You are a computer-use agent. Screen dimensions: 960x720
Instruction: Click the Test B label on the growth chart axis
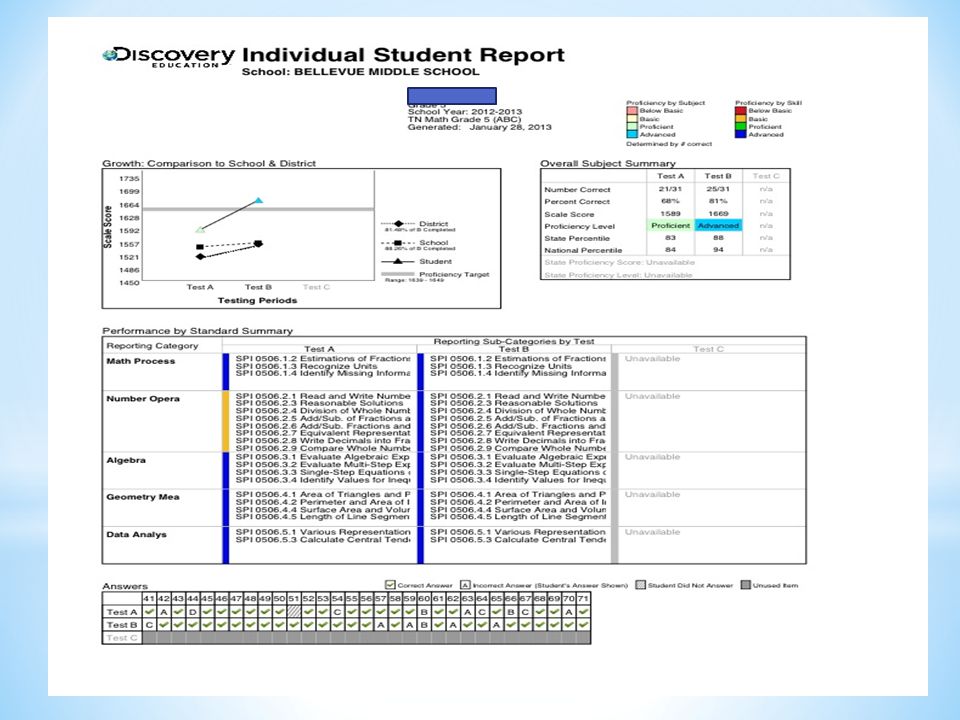258,287
